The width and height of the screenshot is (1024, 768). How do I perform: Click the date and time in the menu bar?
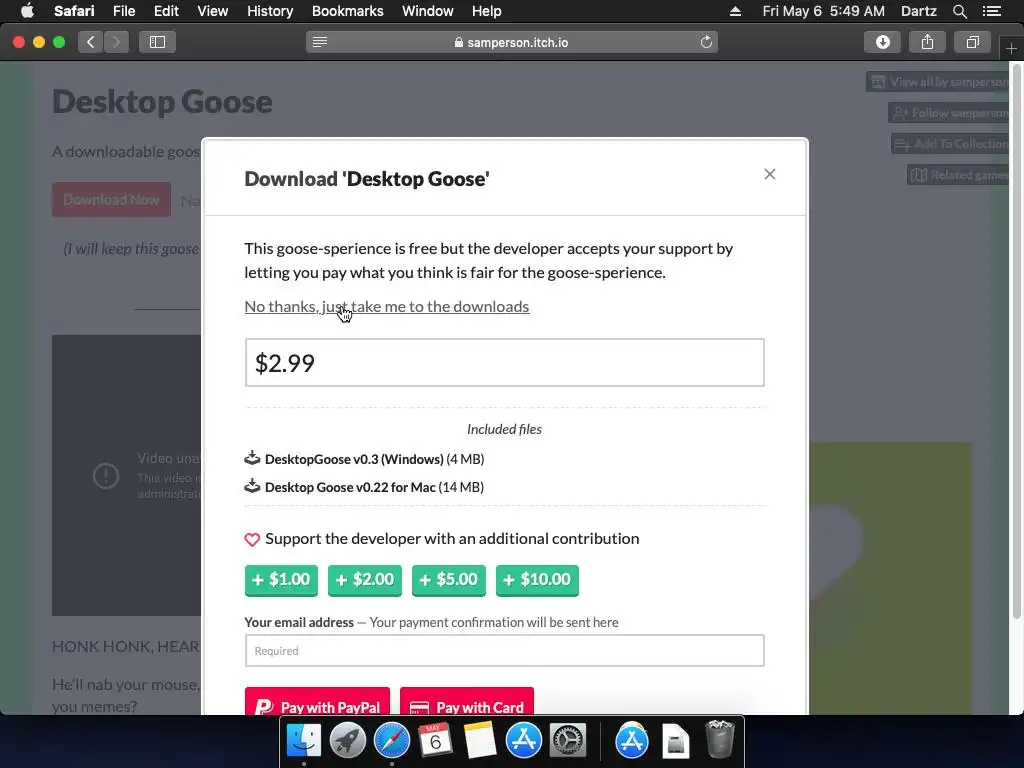coord(824,11)
